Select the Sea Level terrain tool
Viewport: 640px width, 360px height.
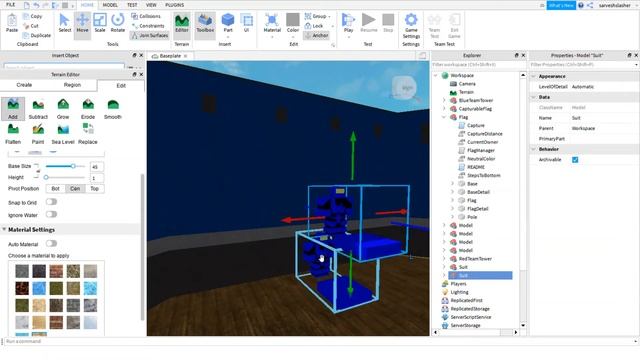(63, 134)
